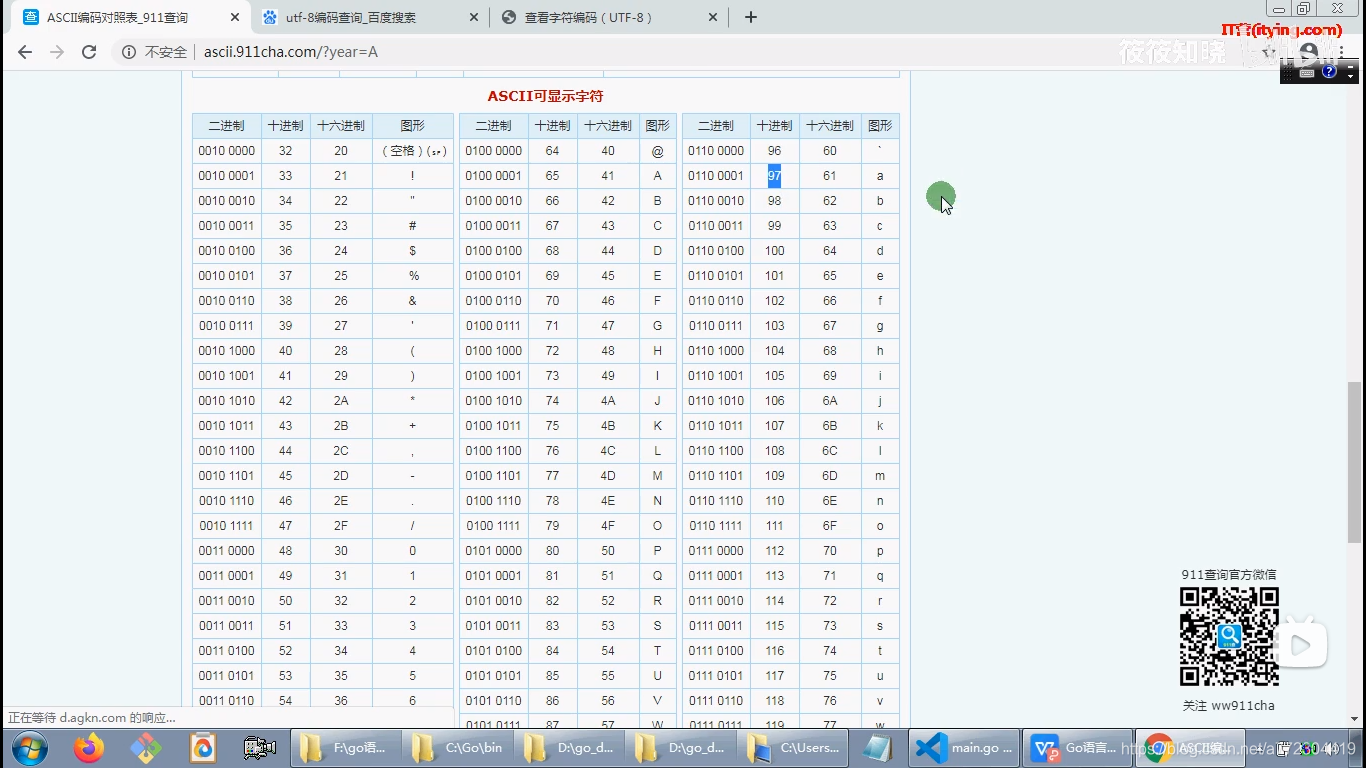
Task: Switch to the 查看字符编码 (UTF-8) tab
Action: click(610, 17)
